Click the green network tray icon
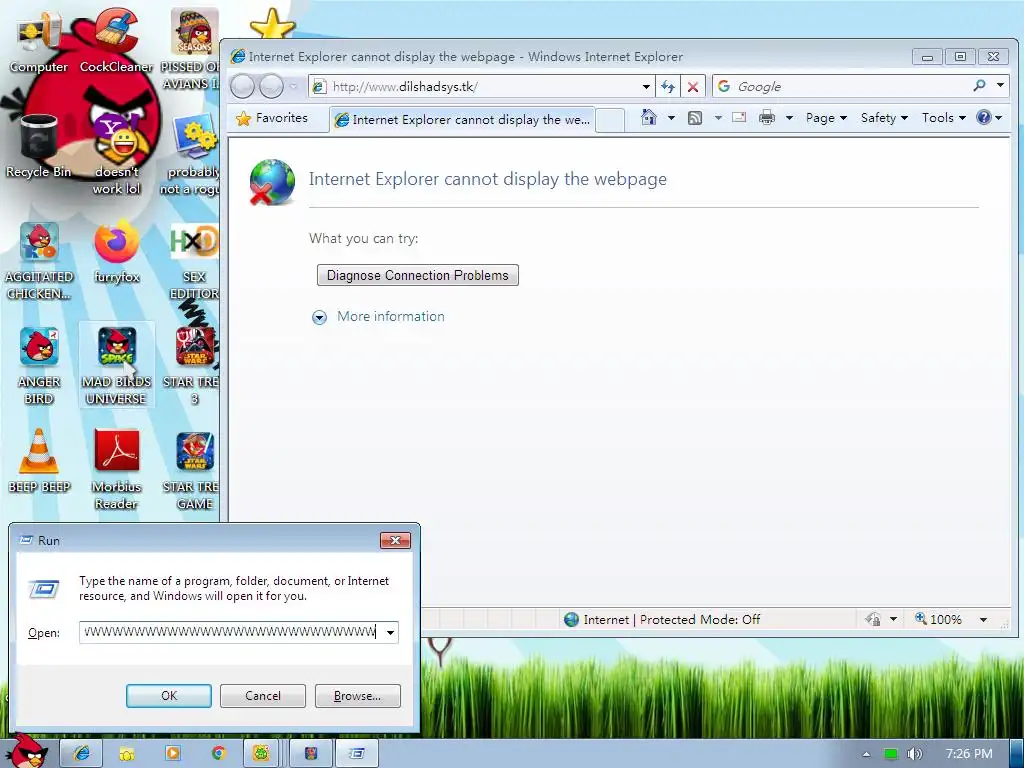This screenshot has height=768, width=1024. point(890,754)
